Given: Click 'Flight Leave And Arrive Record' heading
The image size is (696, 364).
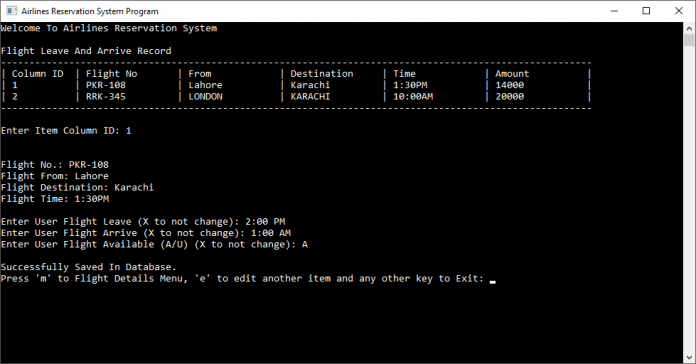Looking at the screenshot, I should tap(86, 51).
